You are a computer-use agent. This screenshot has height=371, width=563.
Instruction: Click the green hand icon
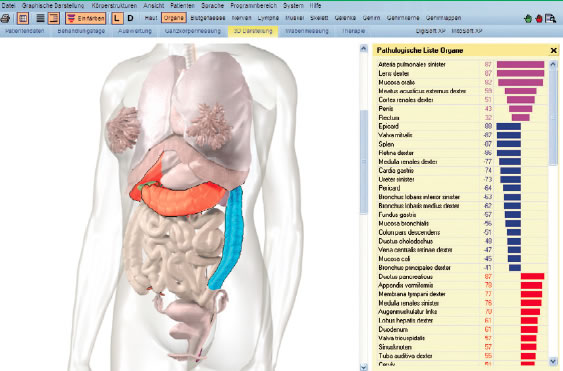(527, 19)
